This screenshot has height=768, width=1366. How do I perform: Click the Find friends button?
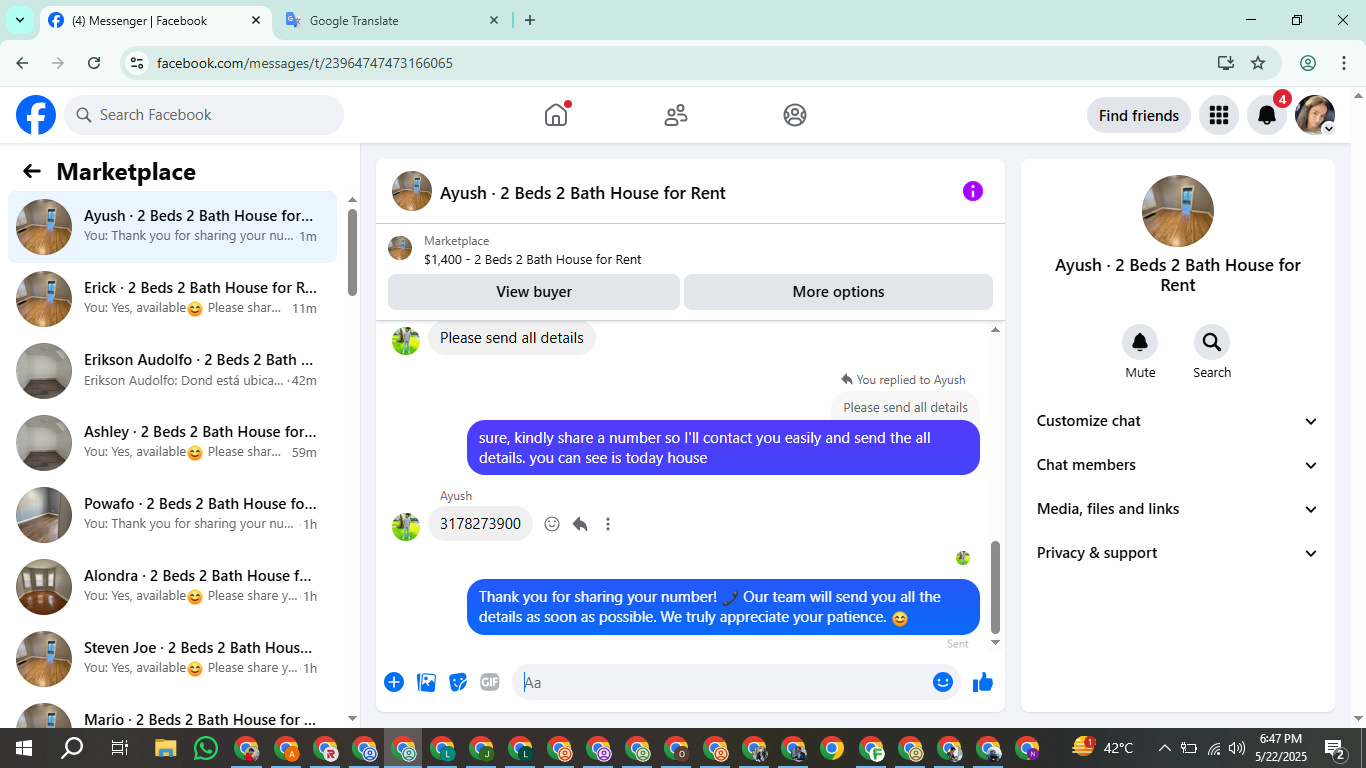click(x=1139, y=115)
